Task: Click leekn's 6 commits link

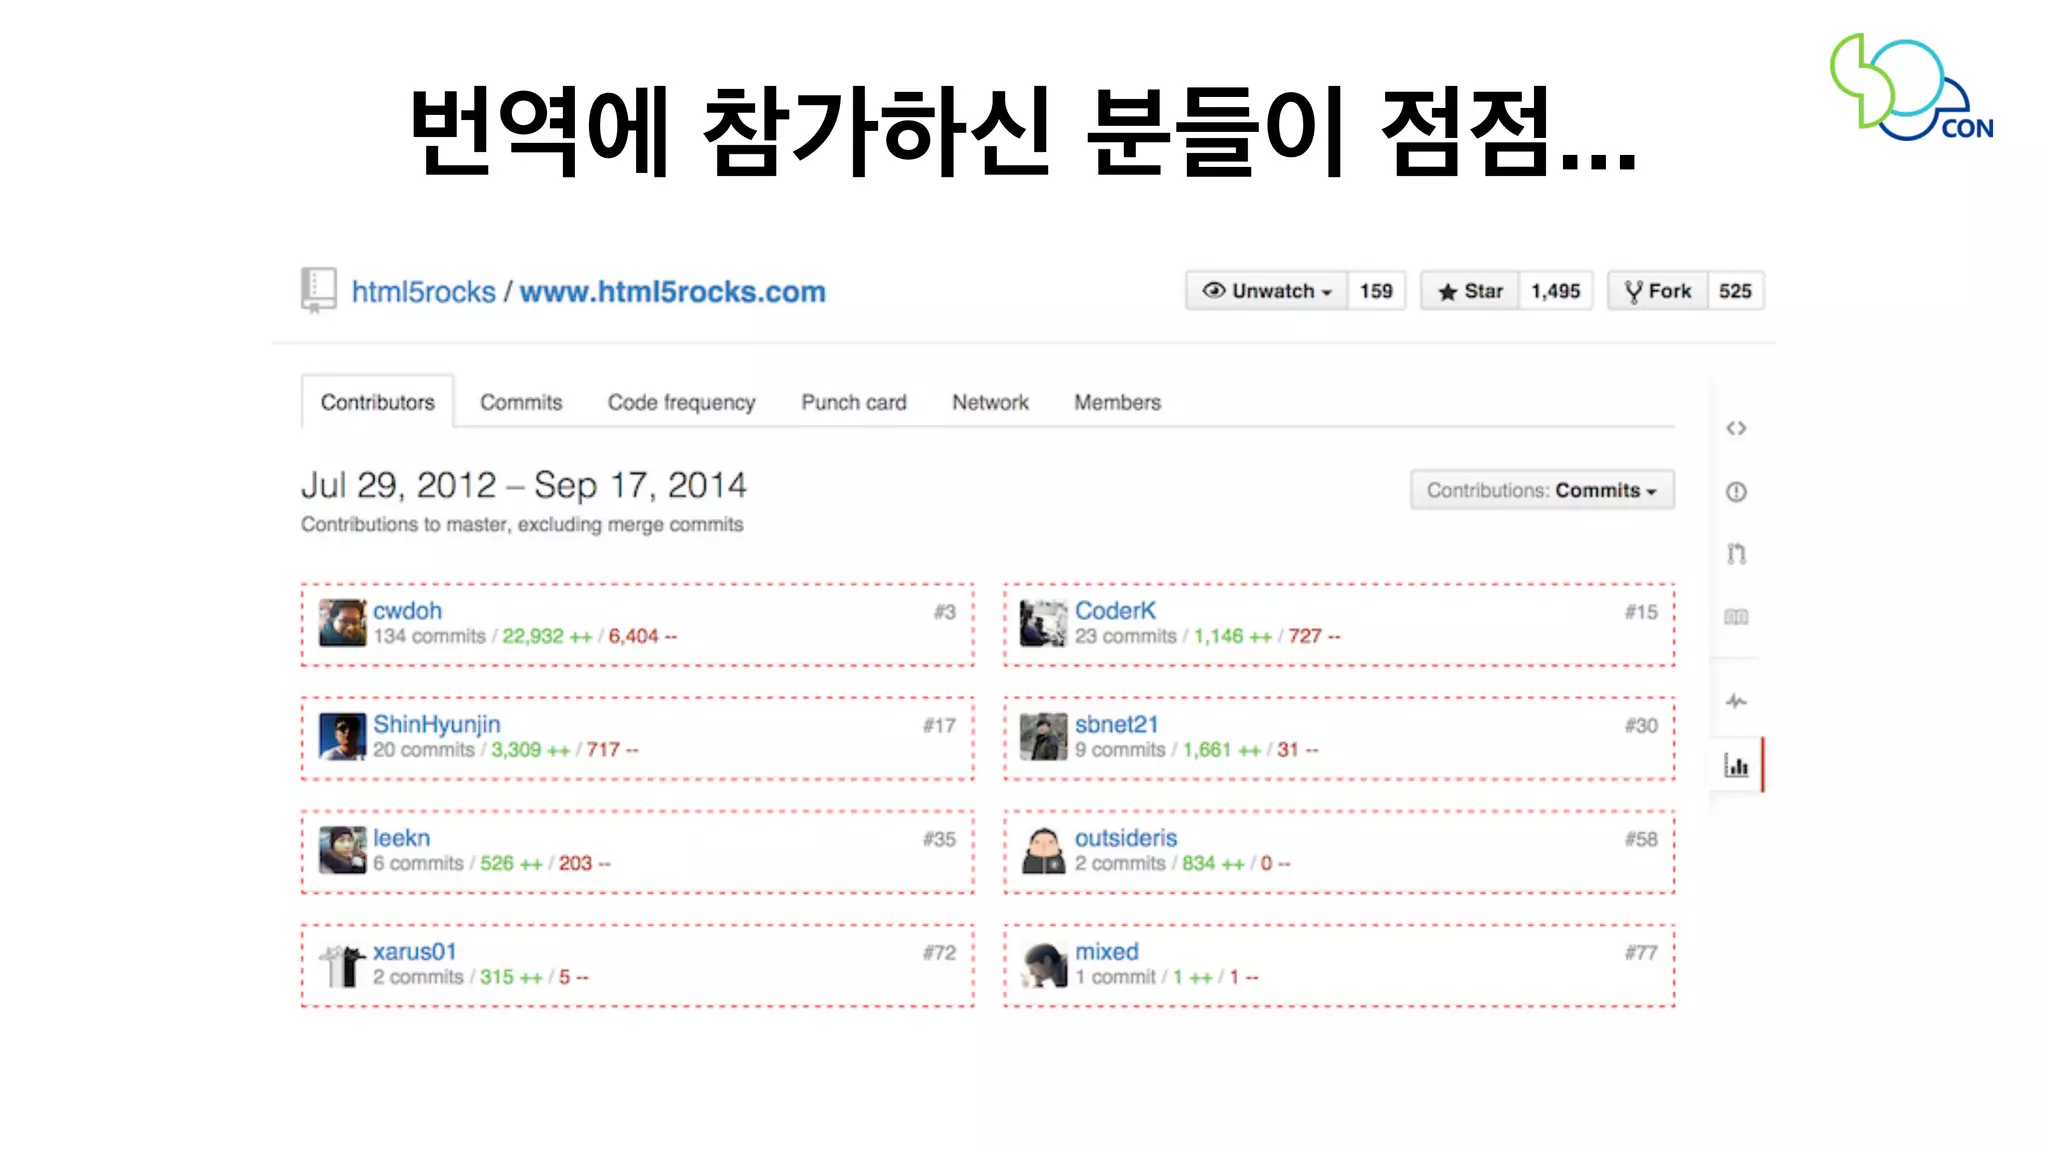Action: pyautogui.click(x=418, y=863)
